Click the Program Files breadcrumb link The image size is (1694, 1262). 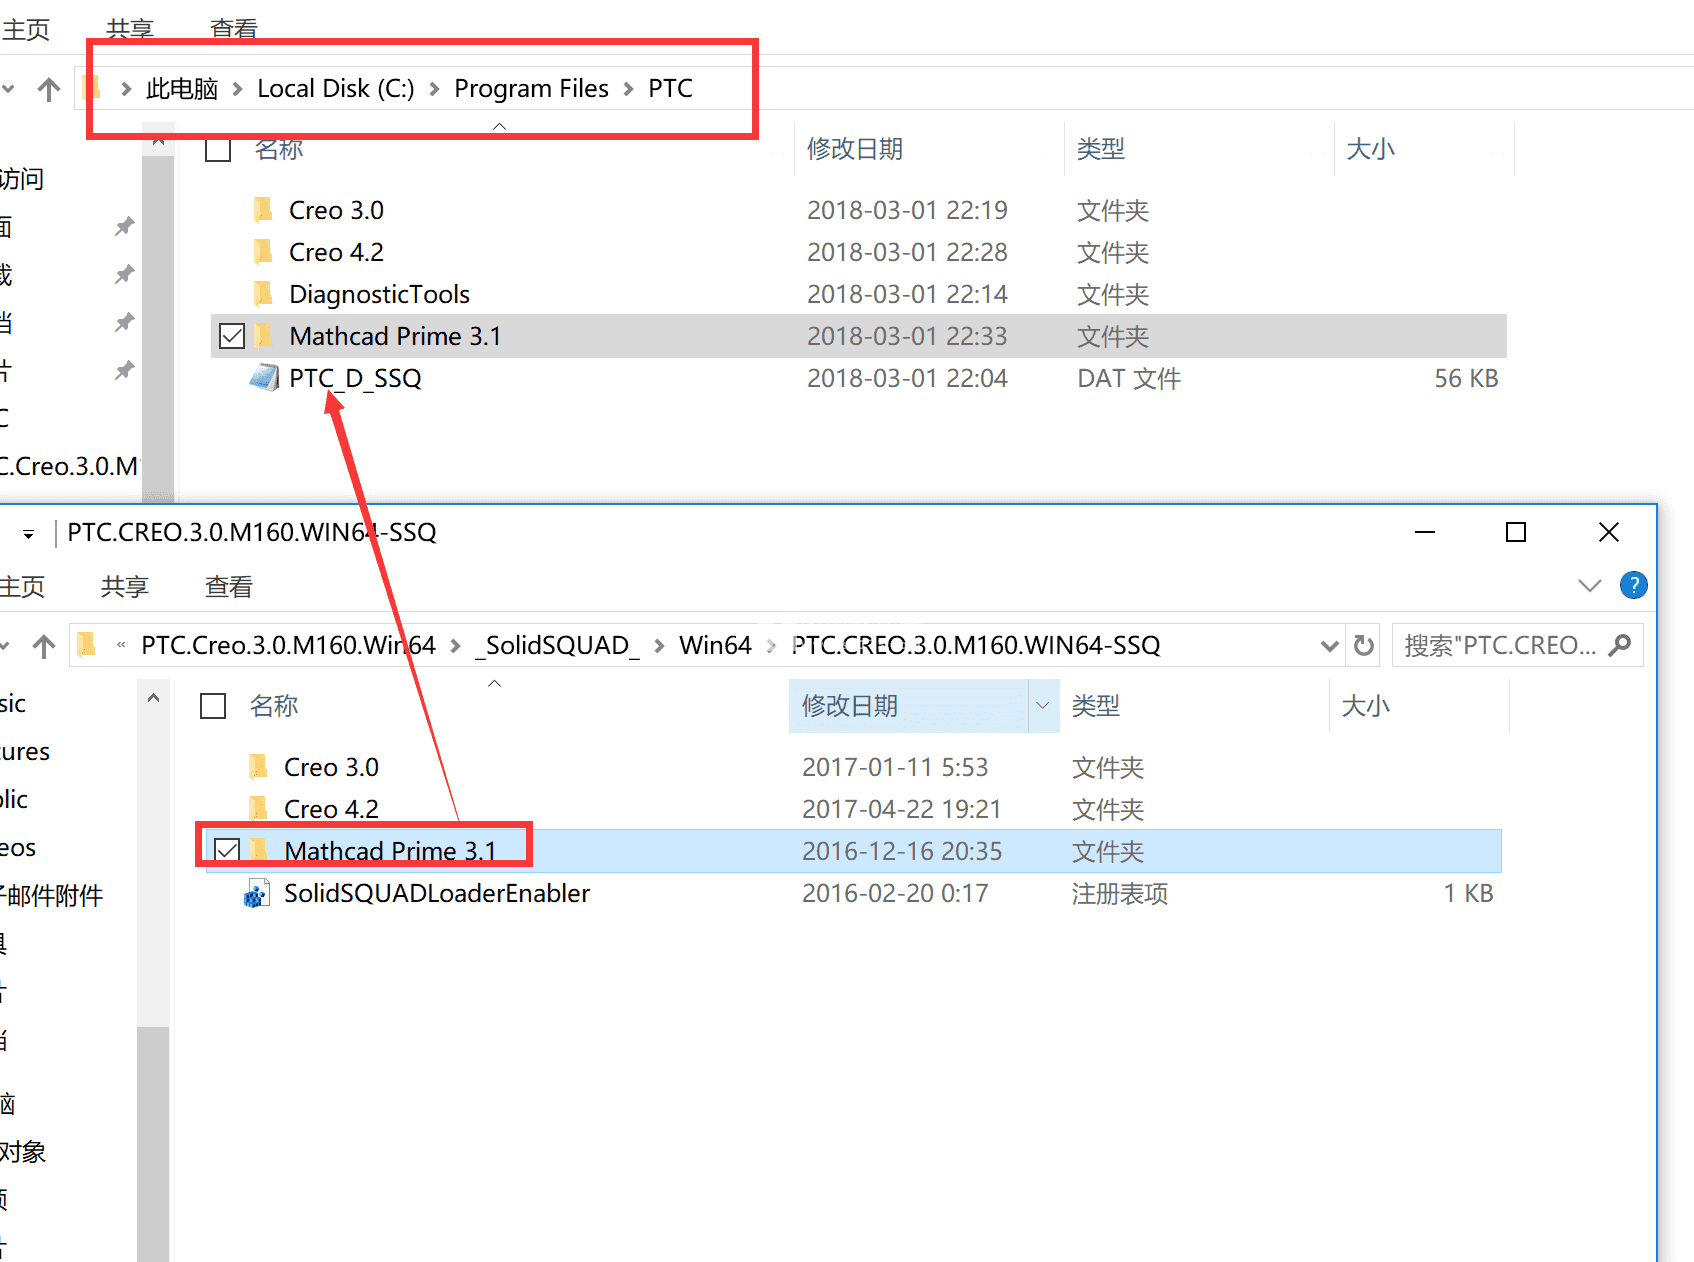tap(531, 88)
